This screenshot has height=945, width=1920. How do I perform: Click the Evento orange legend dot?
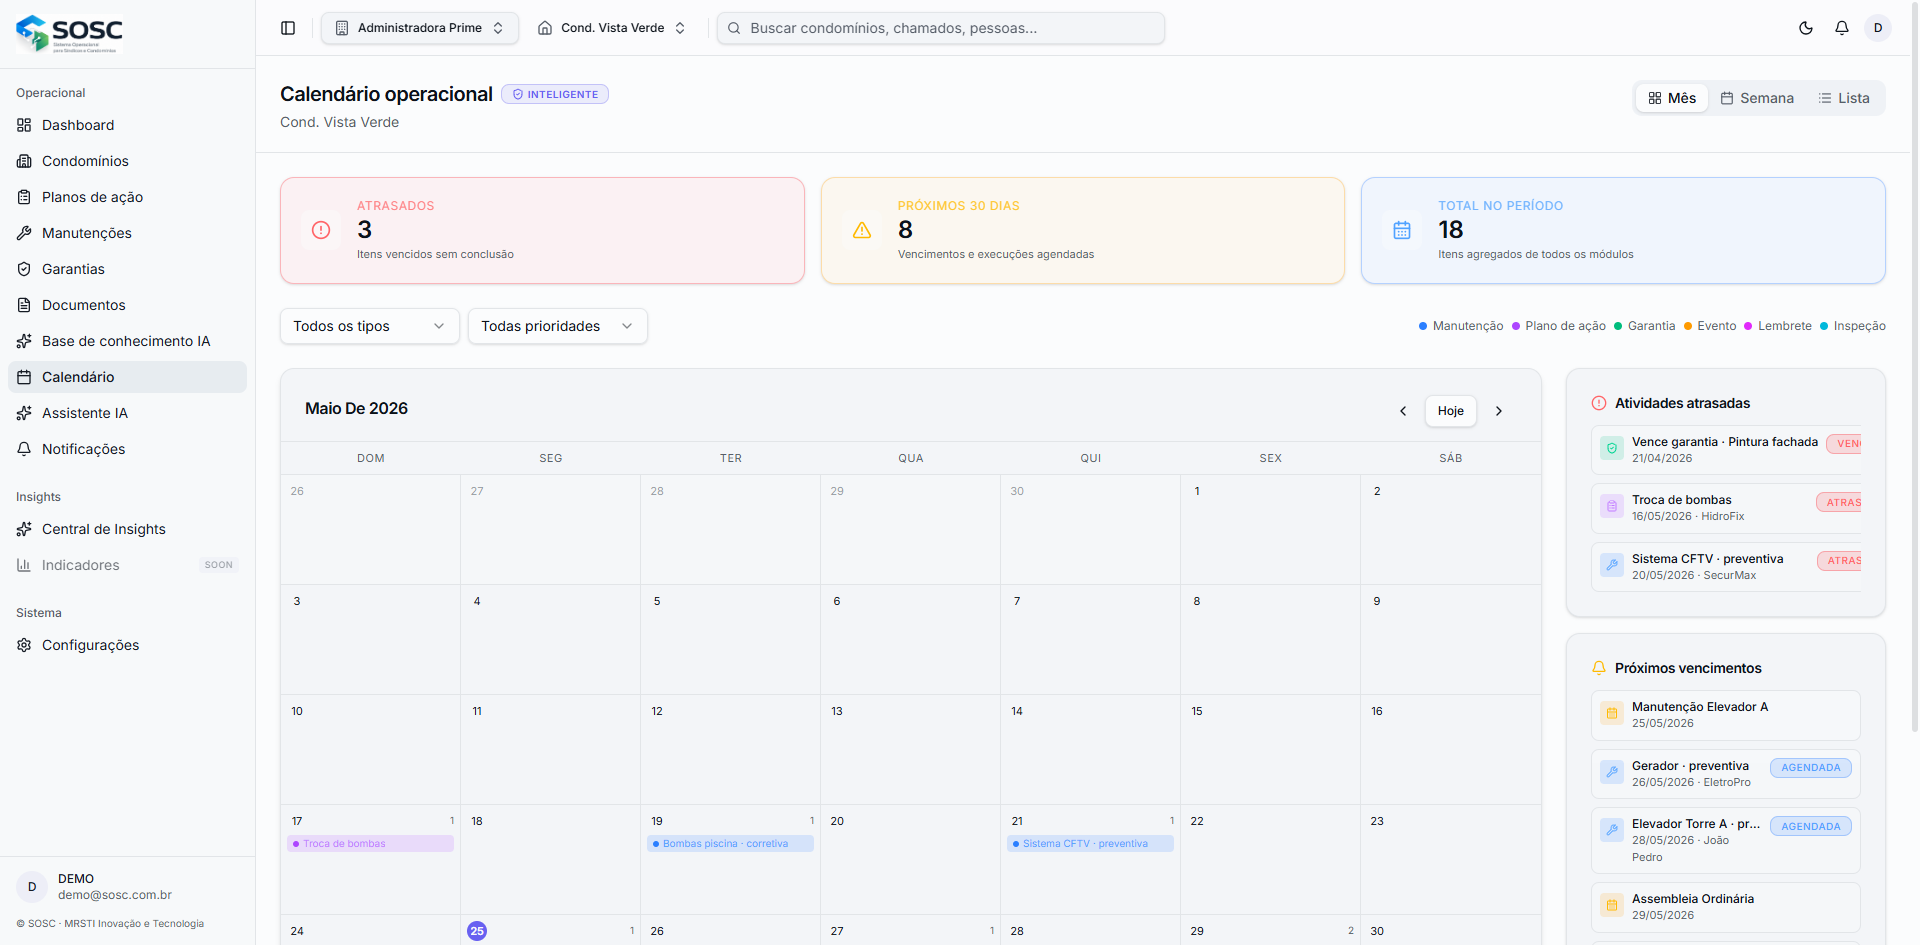[x=1688, y=326]
